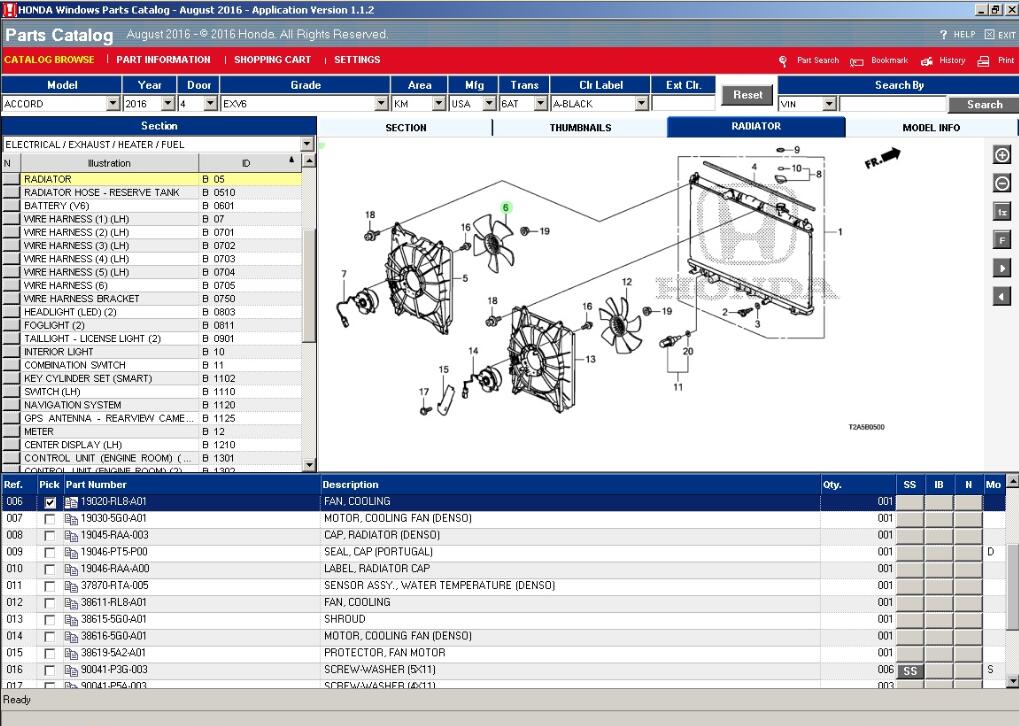Check pick box for ref 012 fan
This screenshot has height=726, width=1019.
[x=50, y=603]
